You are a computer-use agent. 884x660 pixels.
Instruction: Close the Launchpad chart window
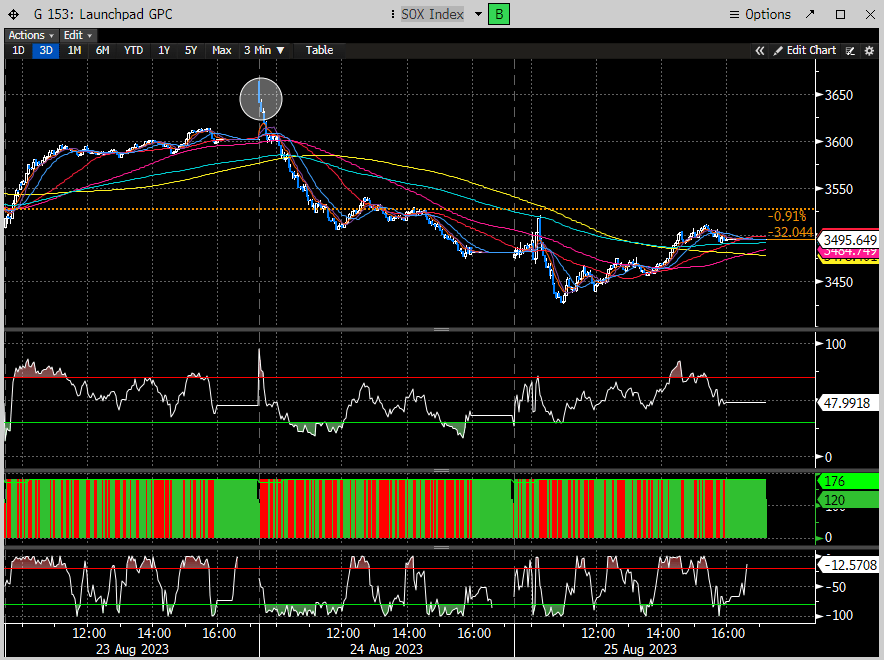pyautogui.click(x=870, y=14)
